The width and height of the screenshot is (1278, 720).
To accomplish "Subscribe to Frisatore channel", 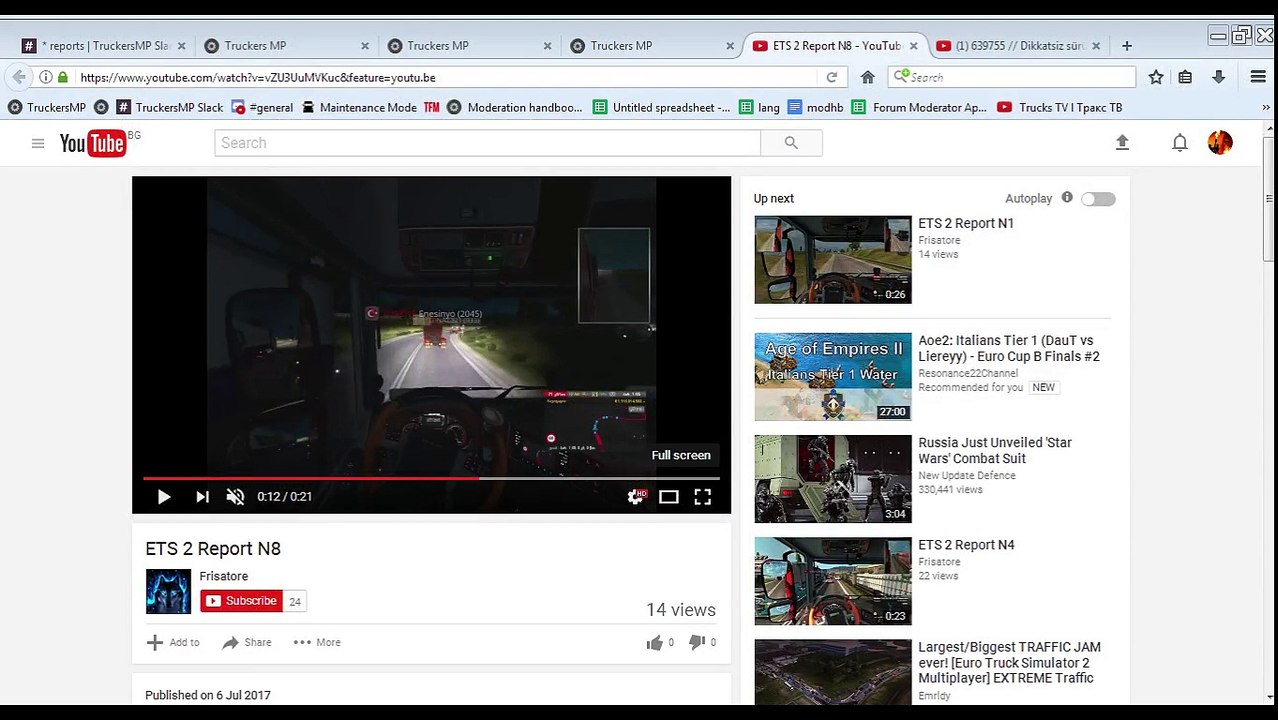I will [241, 601].
